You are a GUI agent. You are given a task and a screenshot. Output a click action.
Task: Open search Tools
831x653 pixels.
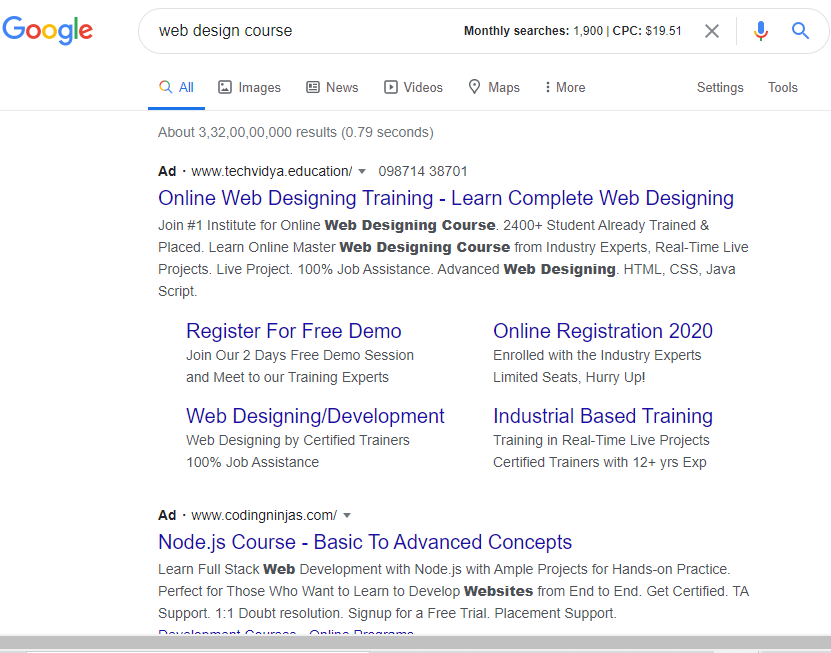pyautogui.click(x=783, y=87)
